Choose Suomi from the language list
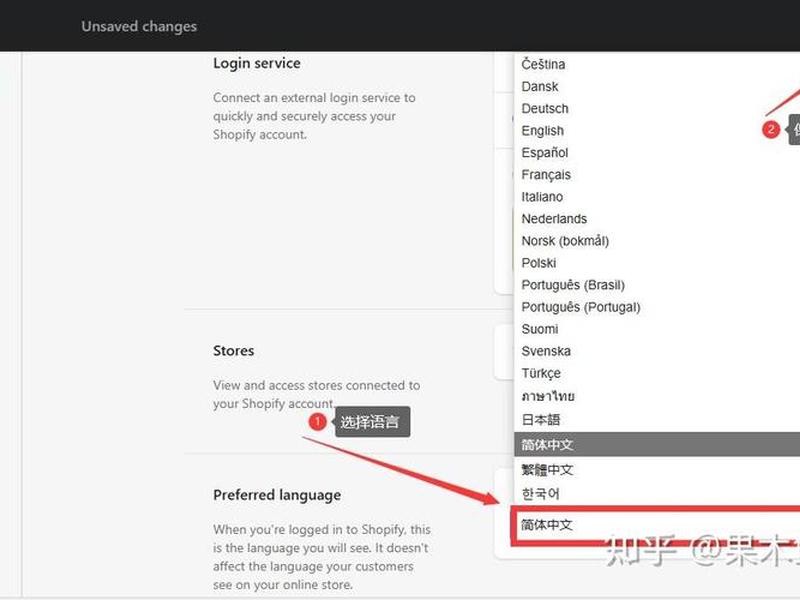The height and width of the screenshot is (600, 800). (x=657, y=329)
